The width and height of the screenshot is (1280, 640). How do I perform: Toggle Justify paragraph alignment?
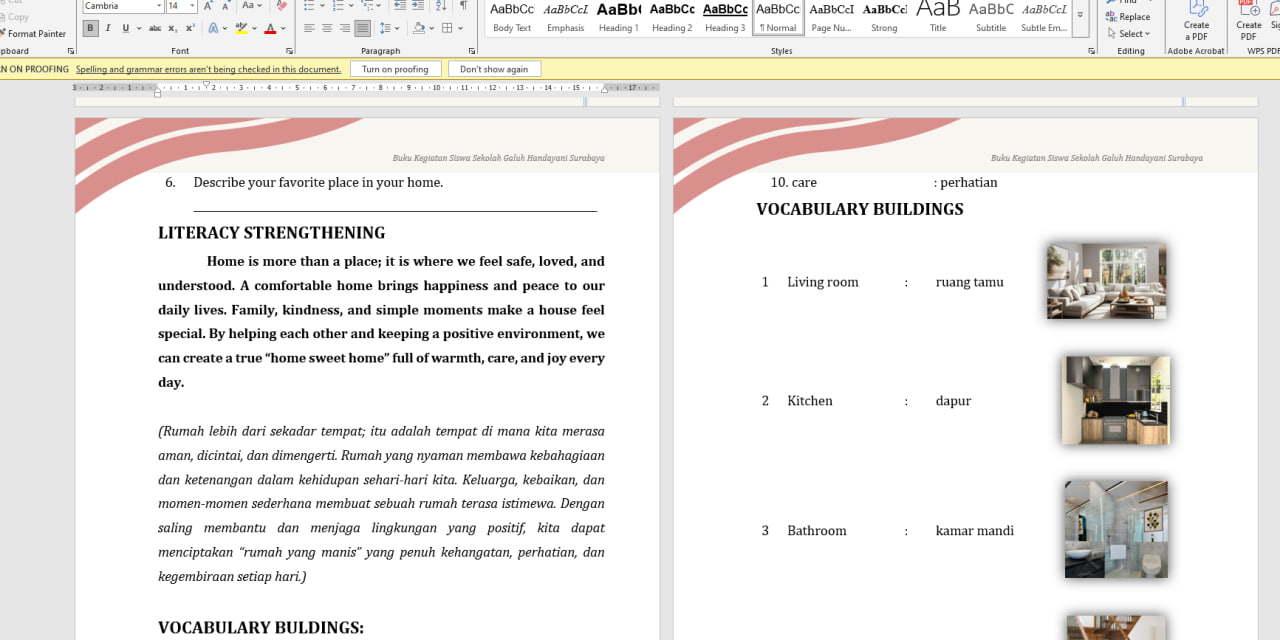point(362,28)
